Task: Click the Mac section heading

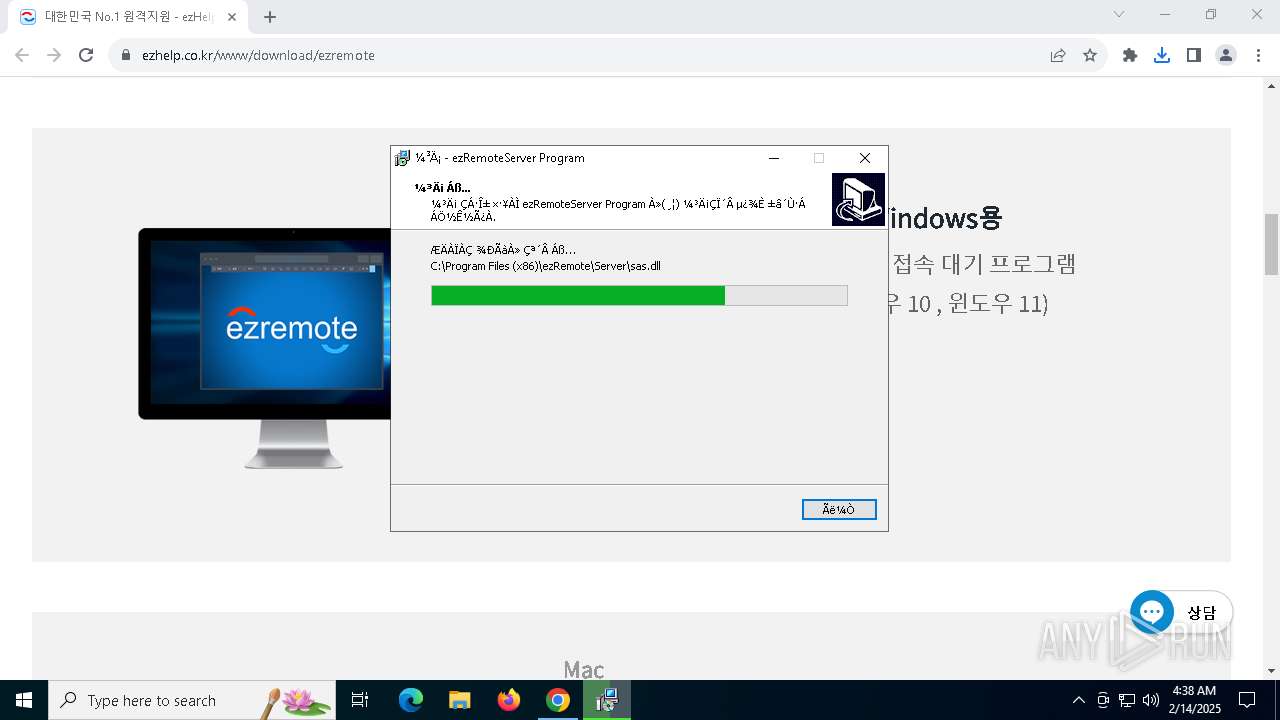Action: coord(584,669)
